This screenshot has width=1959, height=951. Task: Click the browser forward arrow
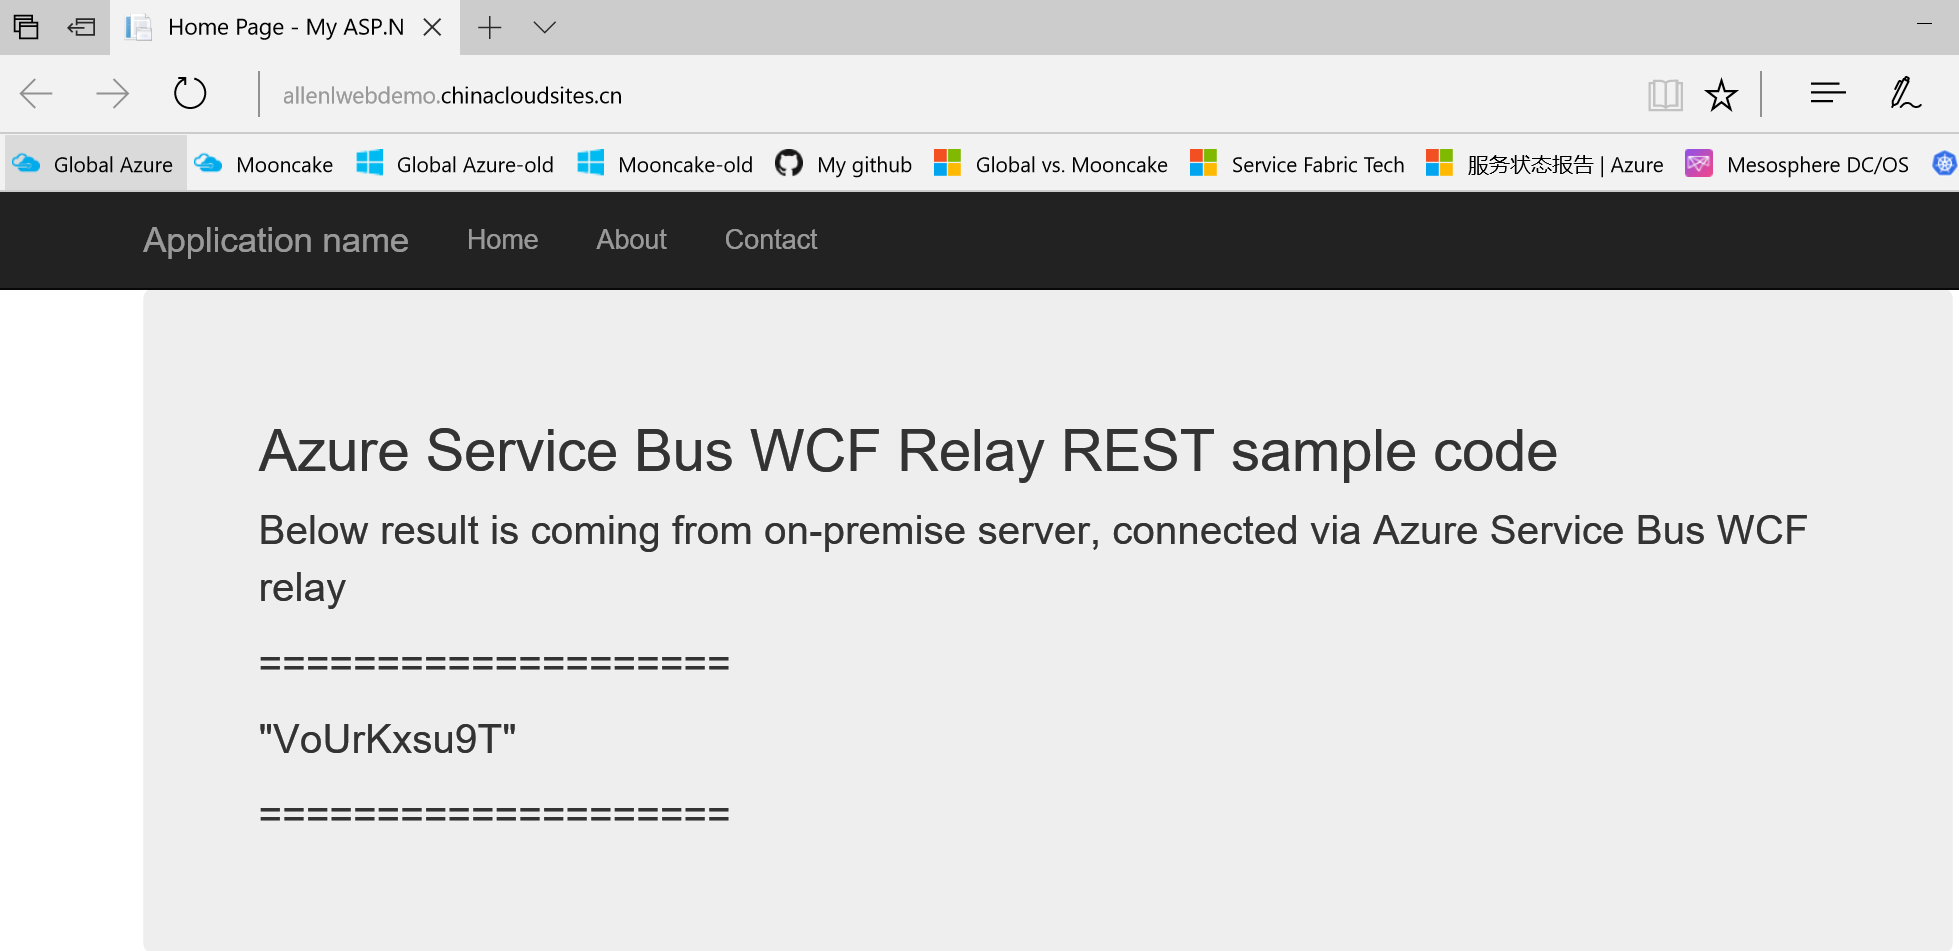point(112,94)
